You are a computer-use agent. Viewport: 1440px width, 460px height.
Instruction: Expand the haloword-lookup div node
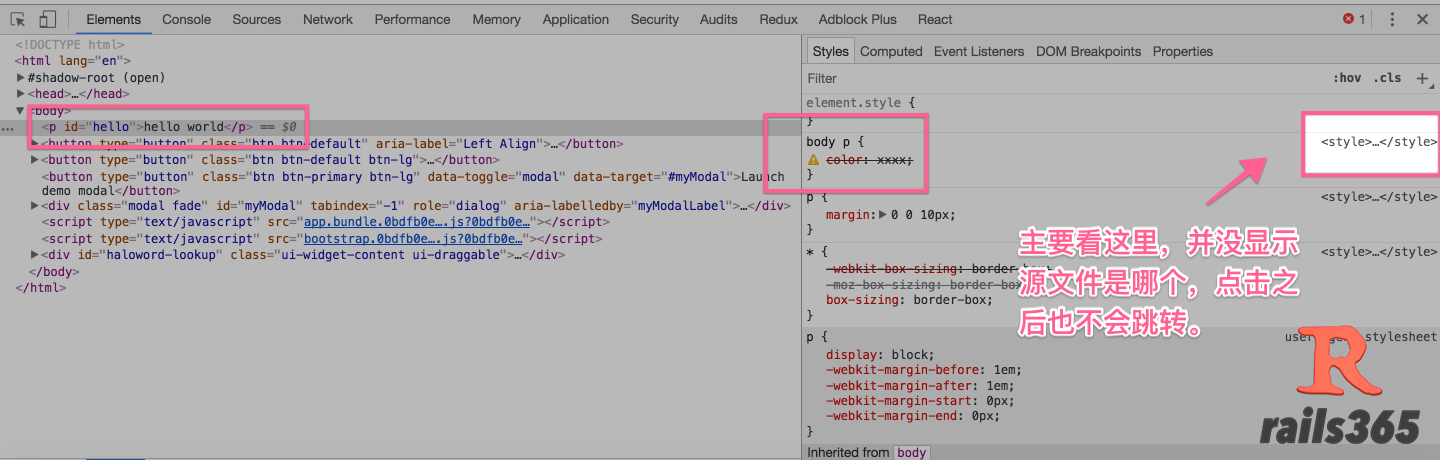tap(36, 255)
